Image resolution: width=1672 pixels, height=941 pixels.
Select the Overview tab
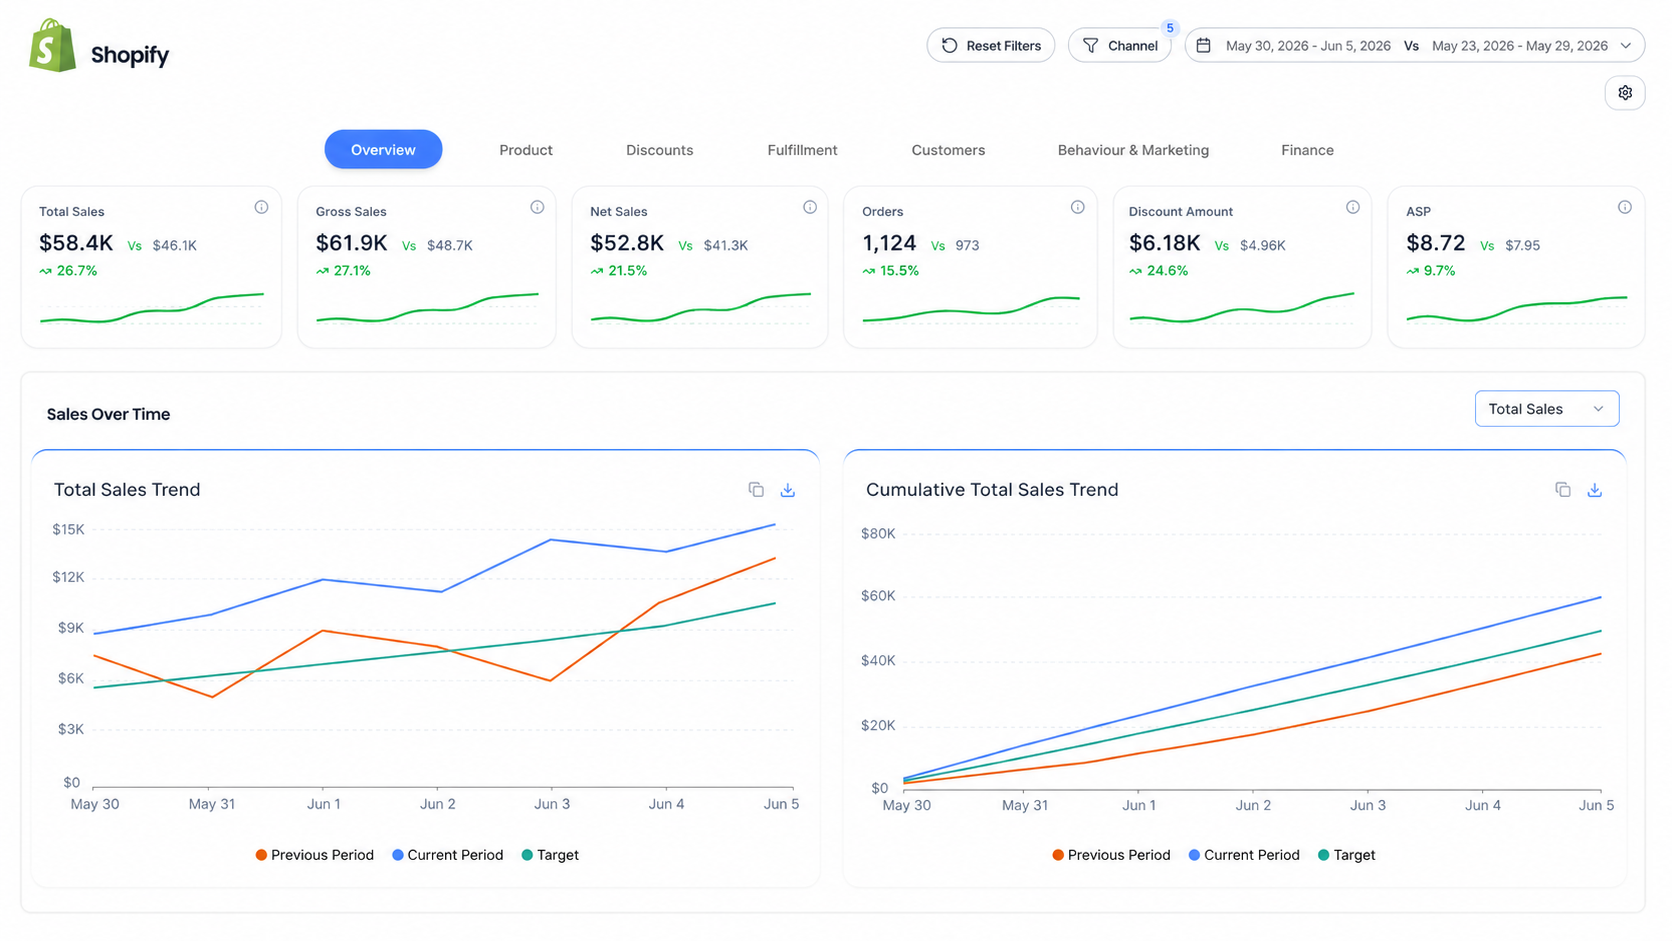[383, 150]
